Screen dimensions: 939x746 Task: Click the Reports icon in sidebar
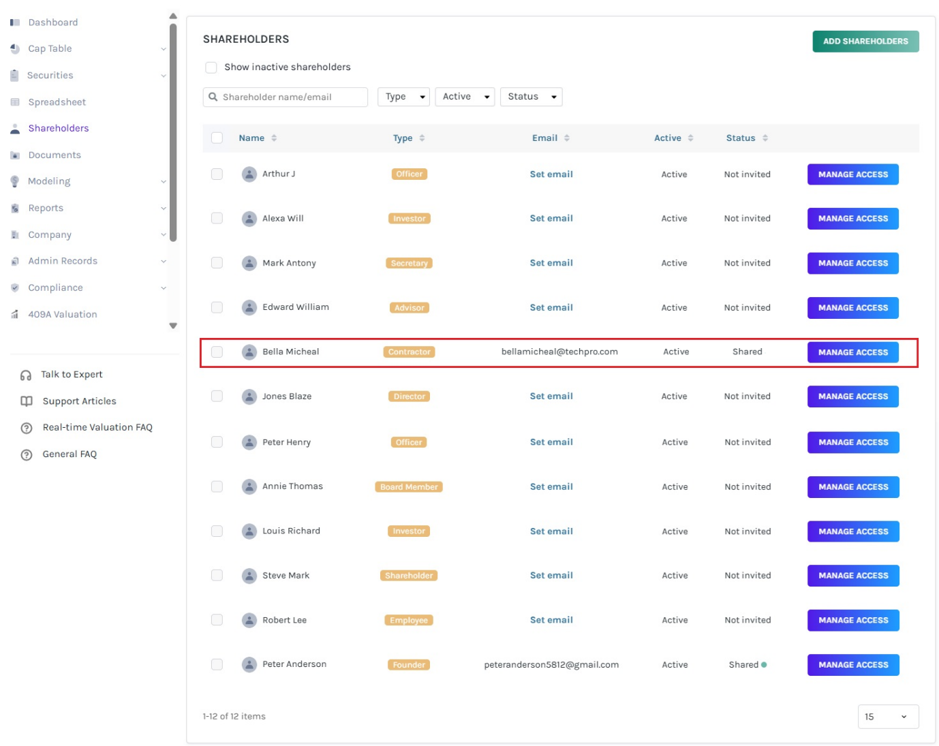click(x=15, y=208)
